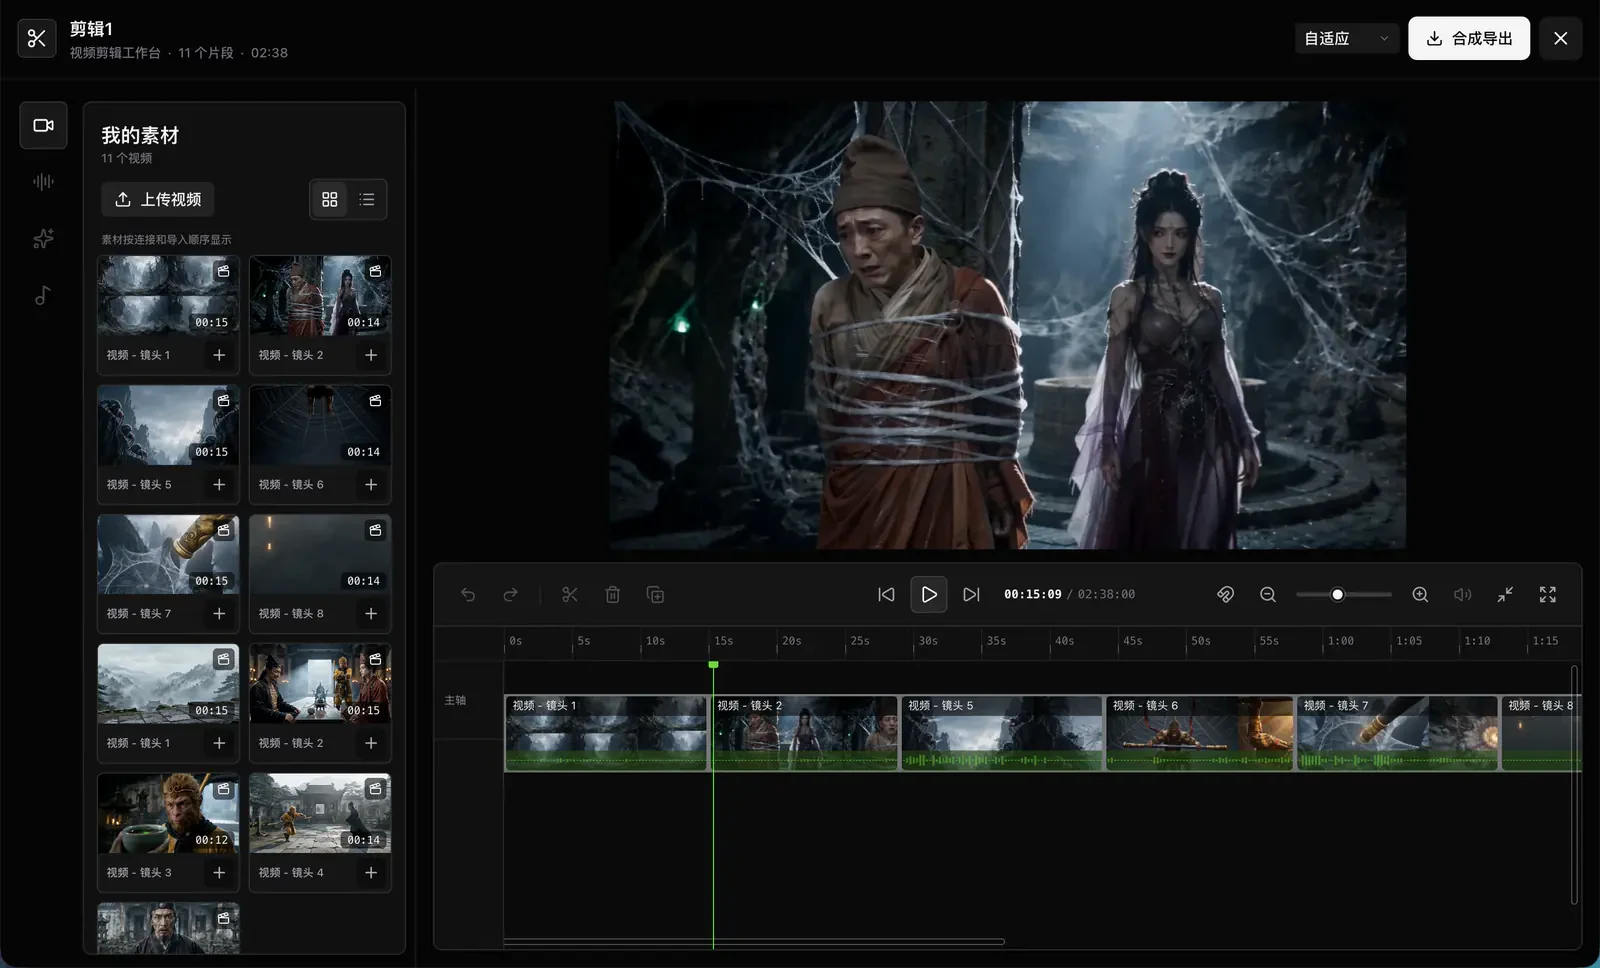Click the 剪辑1 project title
The image size is (1600, 968).
click(91, 29)
